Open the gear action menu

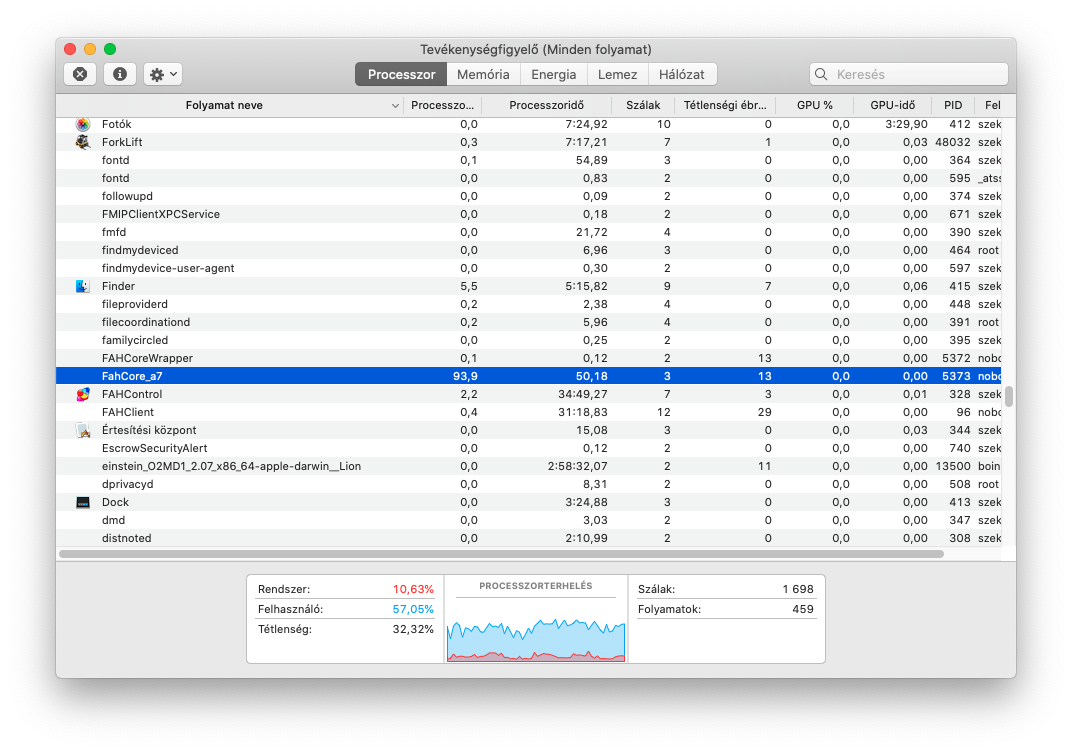point(163,74)
